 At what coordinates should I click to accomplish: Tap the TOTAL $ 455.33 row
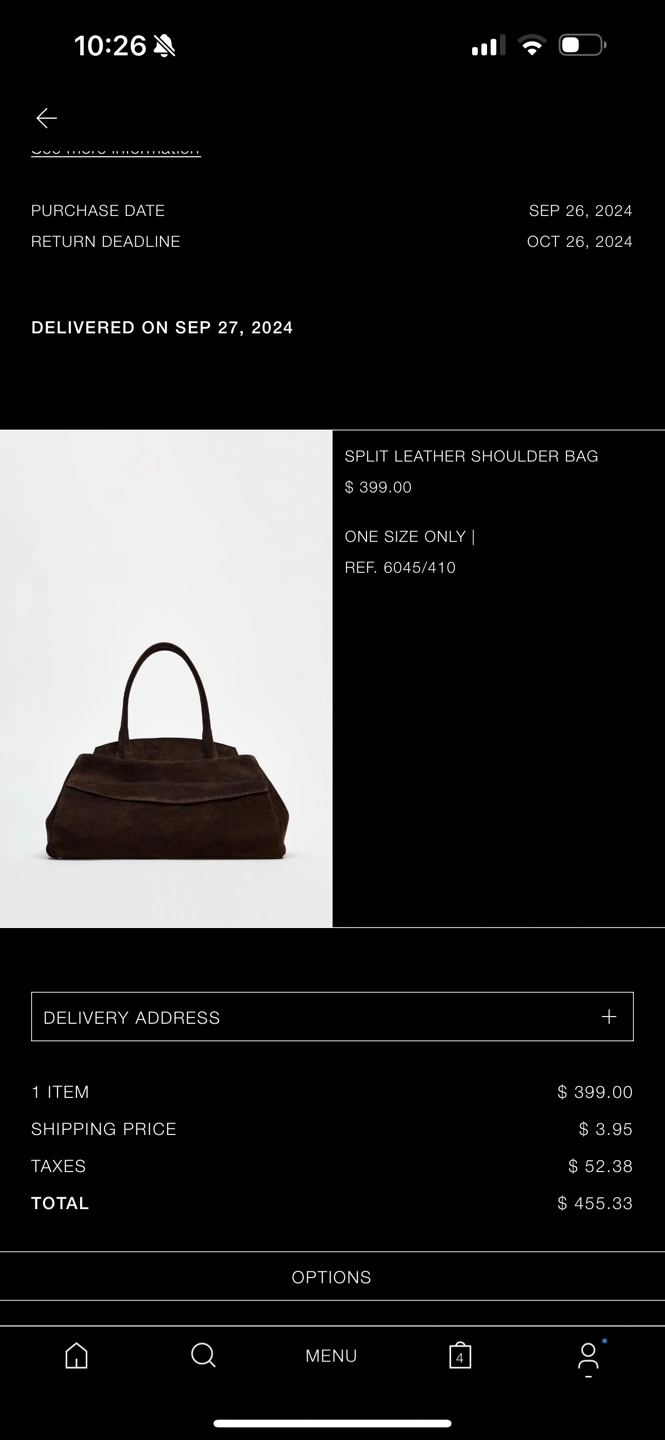pos(332,1203)
